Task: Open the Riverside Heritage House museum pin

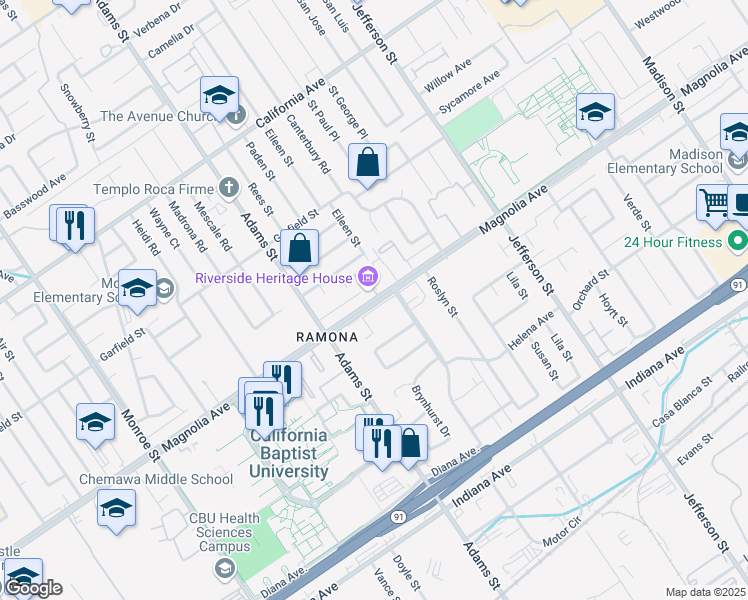Action: point(368,277)
